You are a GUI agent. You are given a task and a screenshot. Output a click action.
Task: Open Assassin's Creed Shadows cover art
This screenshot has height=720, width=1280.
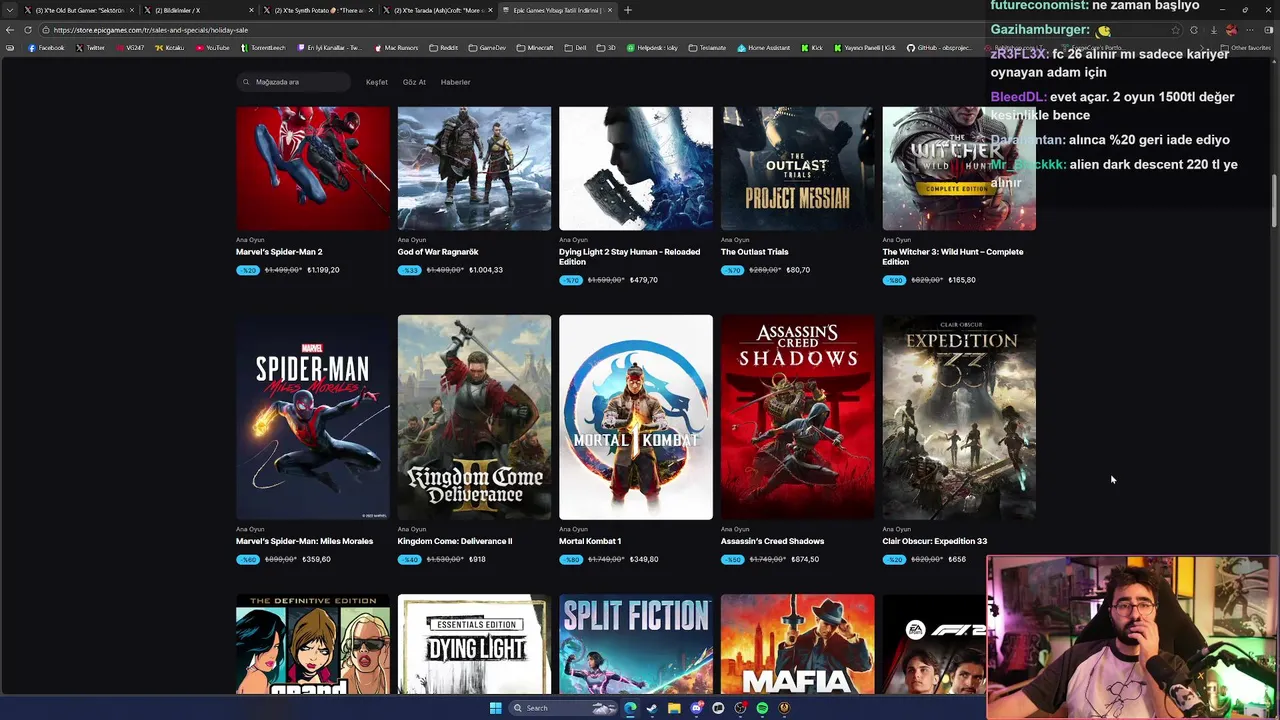coord(797,417)
